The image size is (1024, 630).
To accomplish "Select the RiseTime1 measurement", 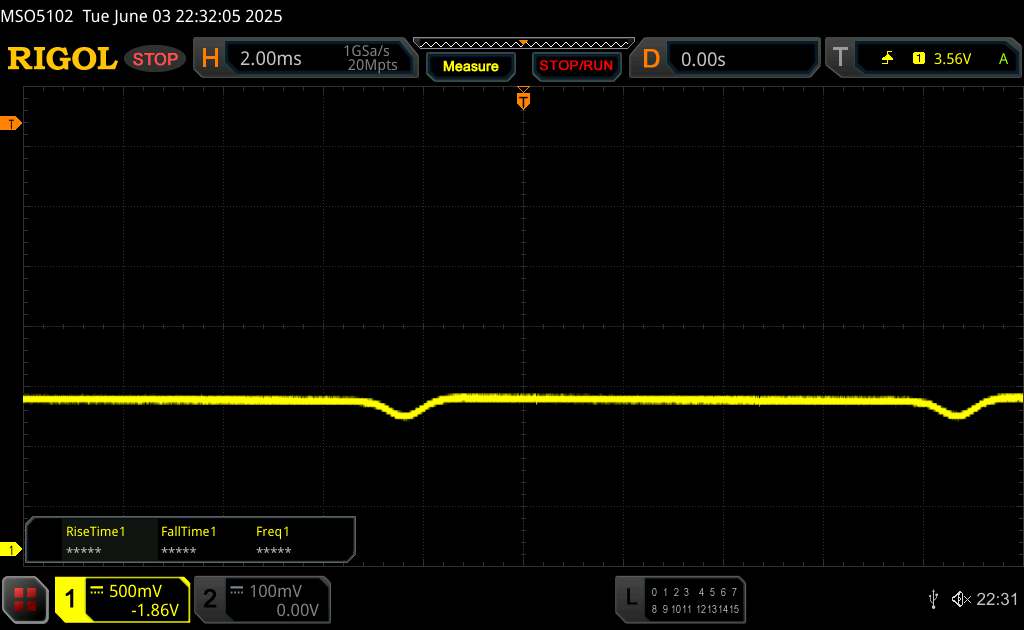I will point(95,540).
